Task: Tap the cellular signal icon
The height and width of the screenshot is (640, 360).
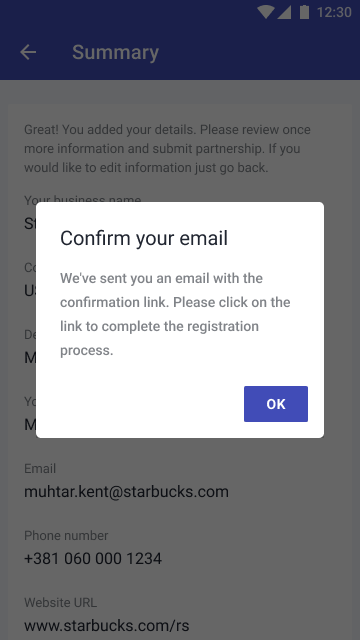Action: point(284,12)
